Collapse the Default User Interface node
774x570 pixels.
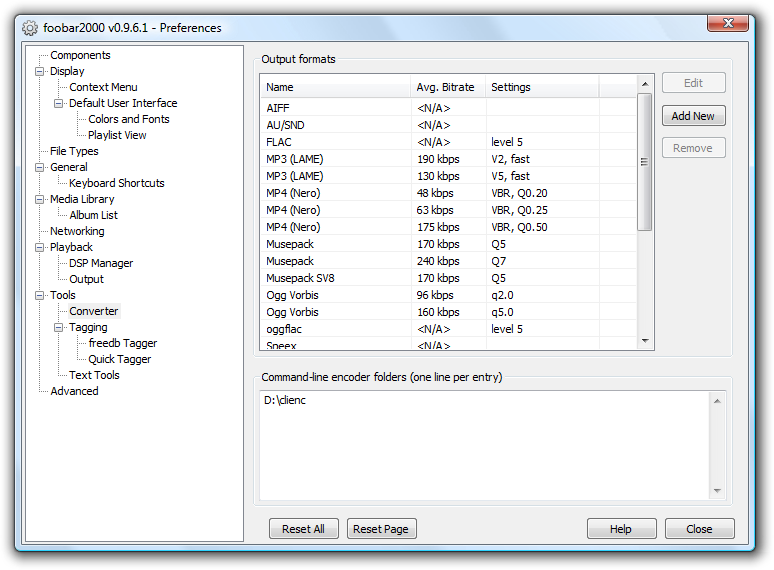click(x=59, y=104)
